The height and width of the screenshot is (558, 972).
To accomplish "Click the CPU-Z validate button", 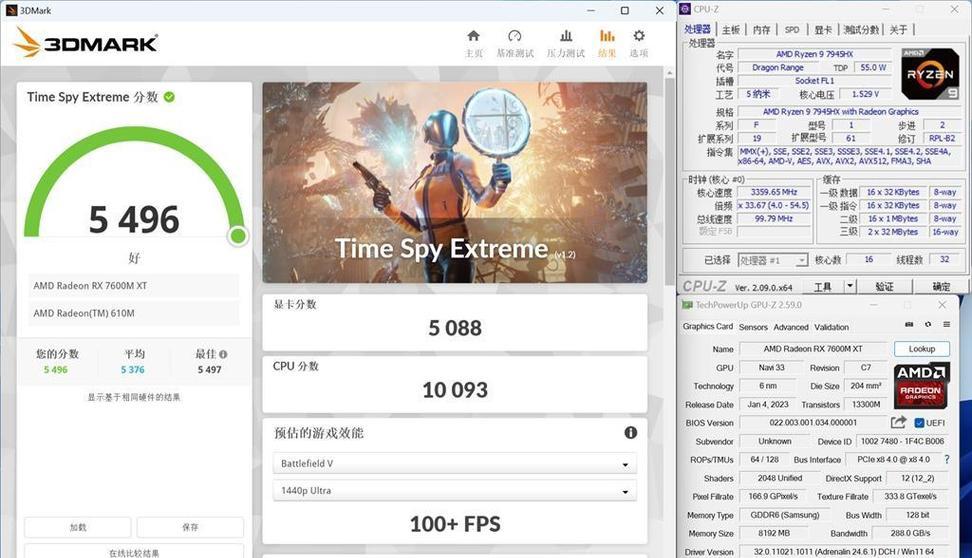I will click(x=885, y=286).
